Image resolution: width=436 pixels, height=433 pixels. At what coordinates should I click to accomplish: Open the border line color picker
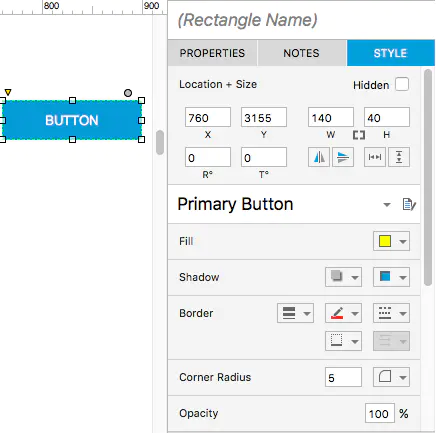343,313
